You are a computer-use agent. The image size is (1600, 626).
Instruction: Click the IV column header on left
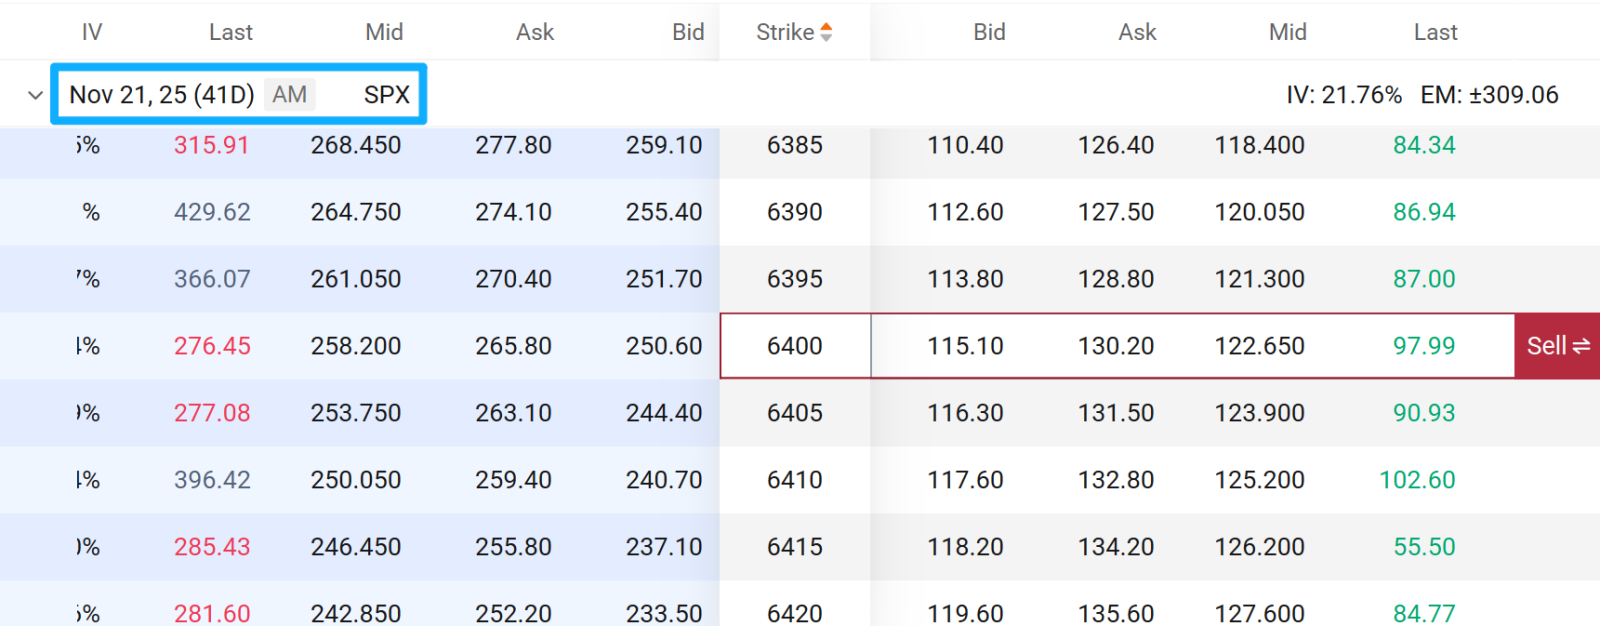(x=92, y=32)
